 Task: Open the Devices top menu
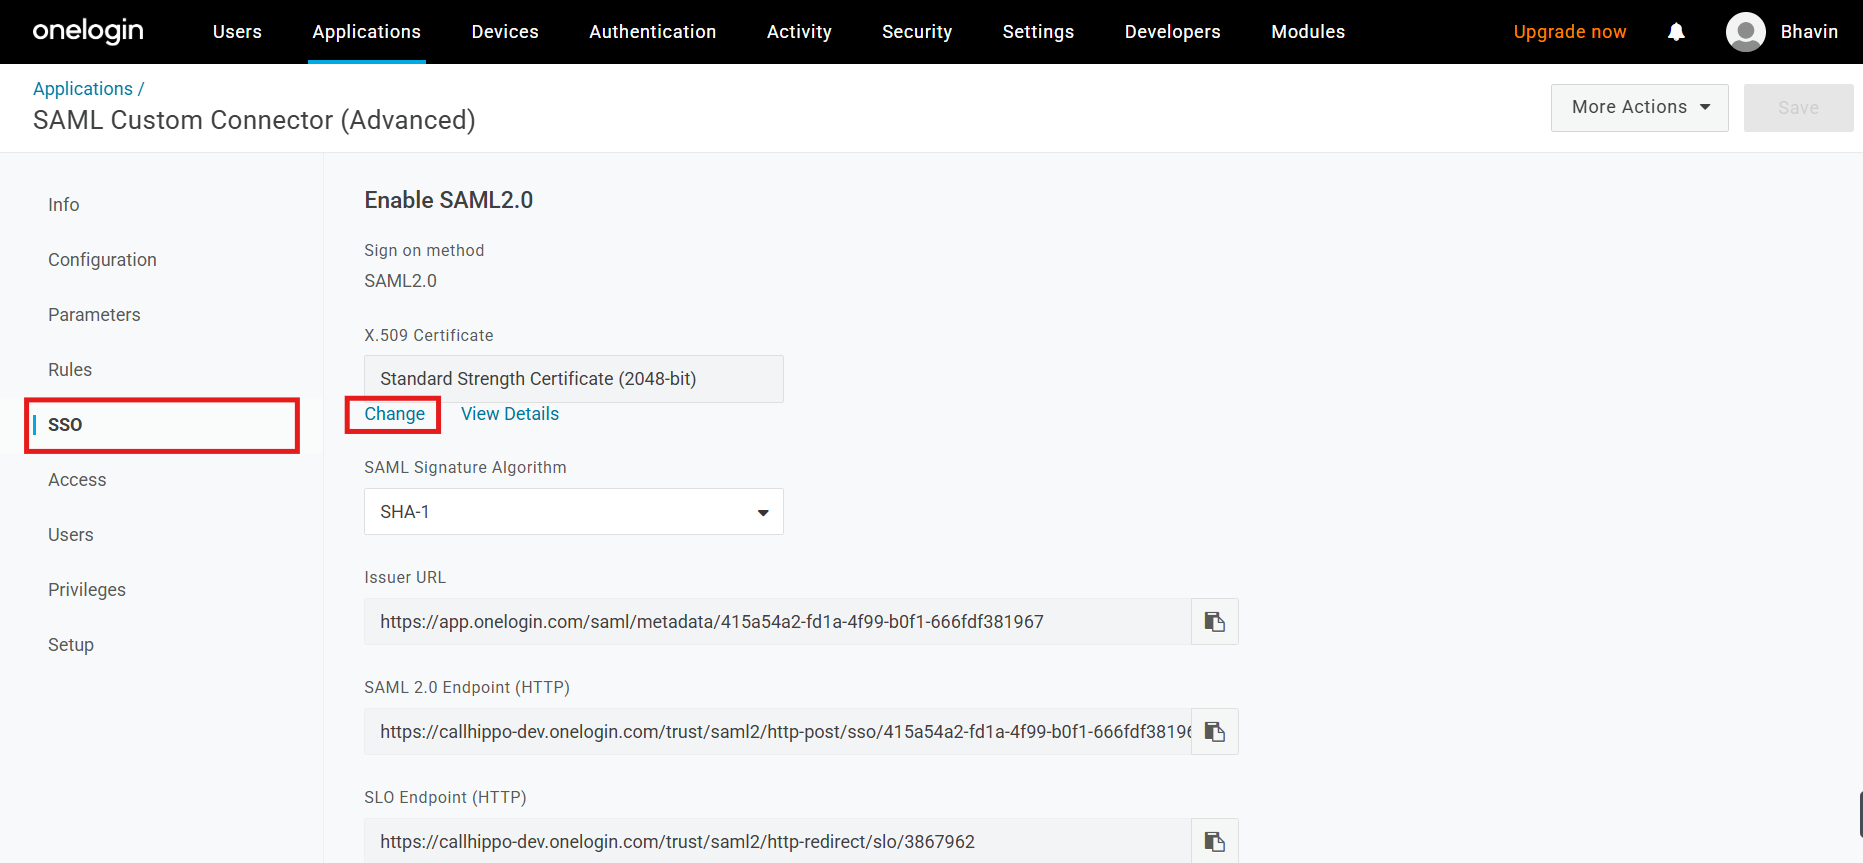pos(505,32)
